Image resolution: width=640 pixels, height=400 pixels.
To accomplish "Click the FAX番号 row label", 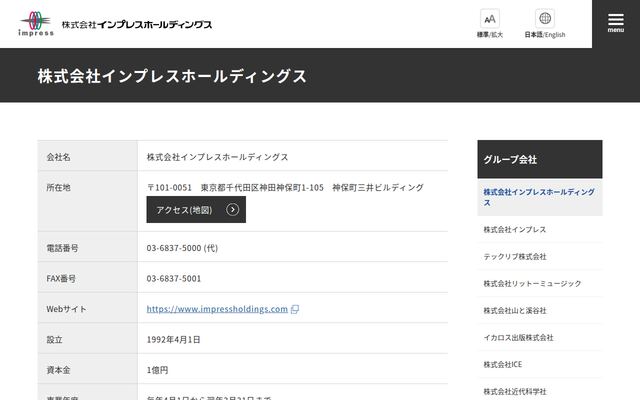I will 61,278.
